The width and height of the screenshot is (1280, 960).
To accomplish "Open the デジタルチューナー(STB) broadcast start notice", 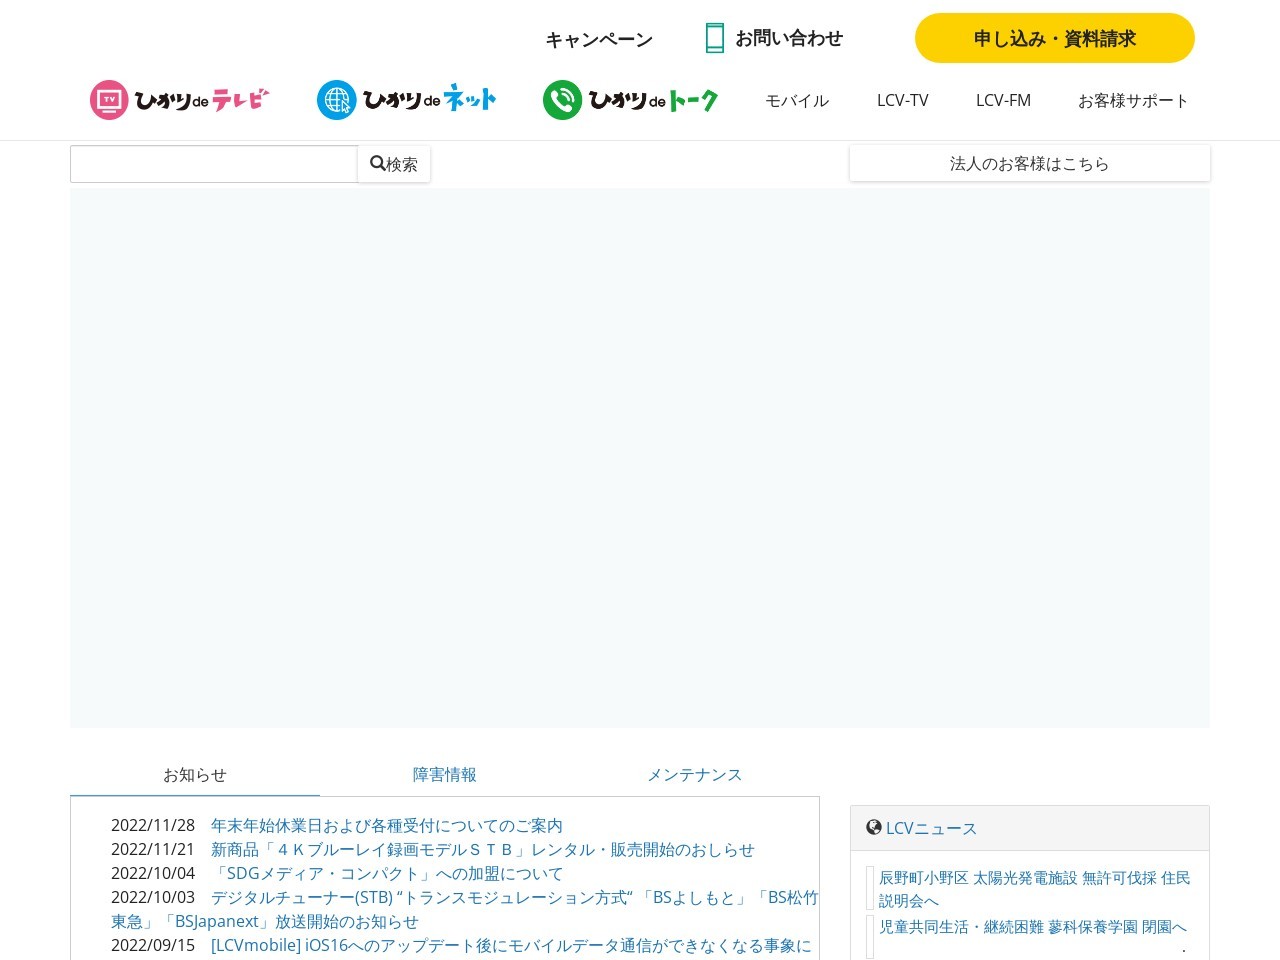I will point(465,910).
